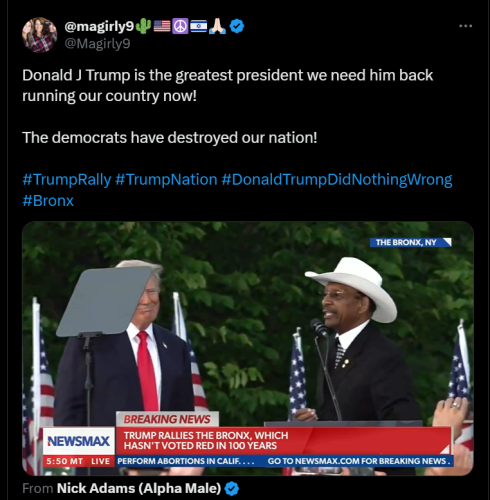Click the tweet text about Donald J Trump

[228, 85]
